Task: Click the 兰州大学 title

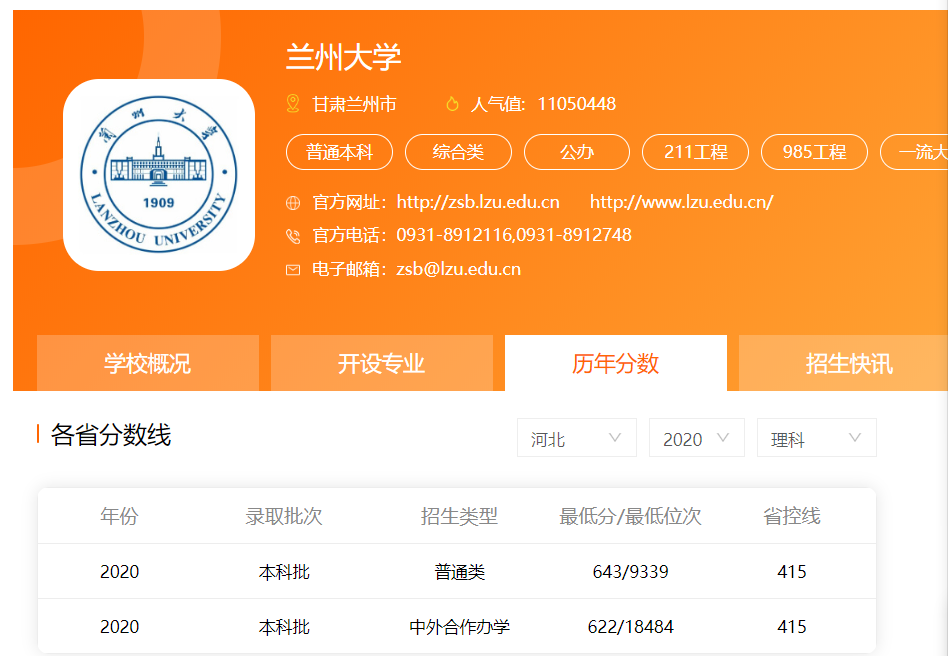Action: tap(343, 57)
